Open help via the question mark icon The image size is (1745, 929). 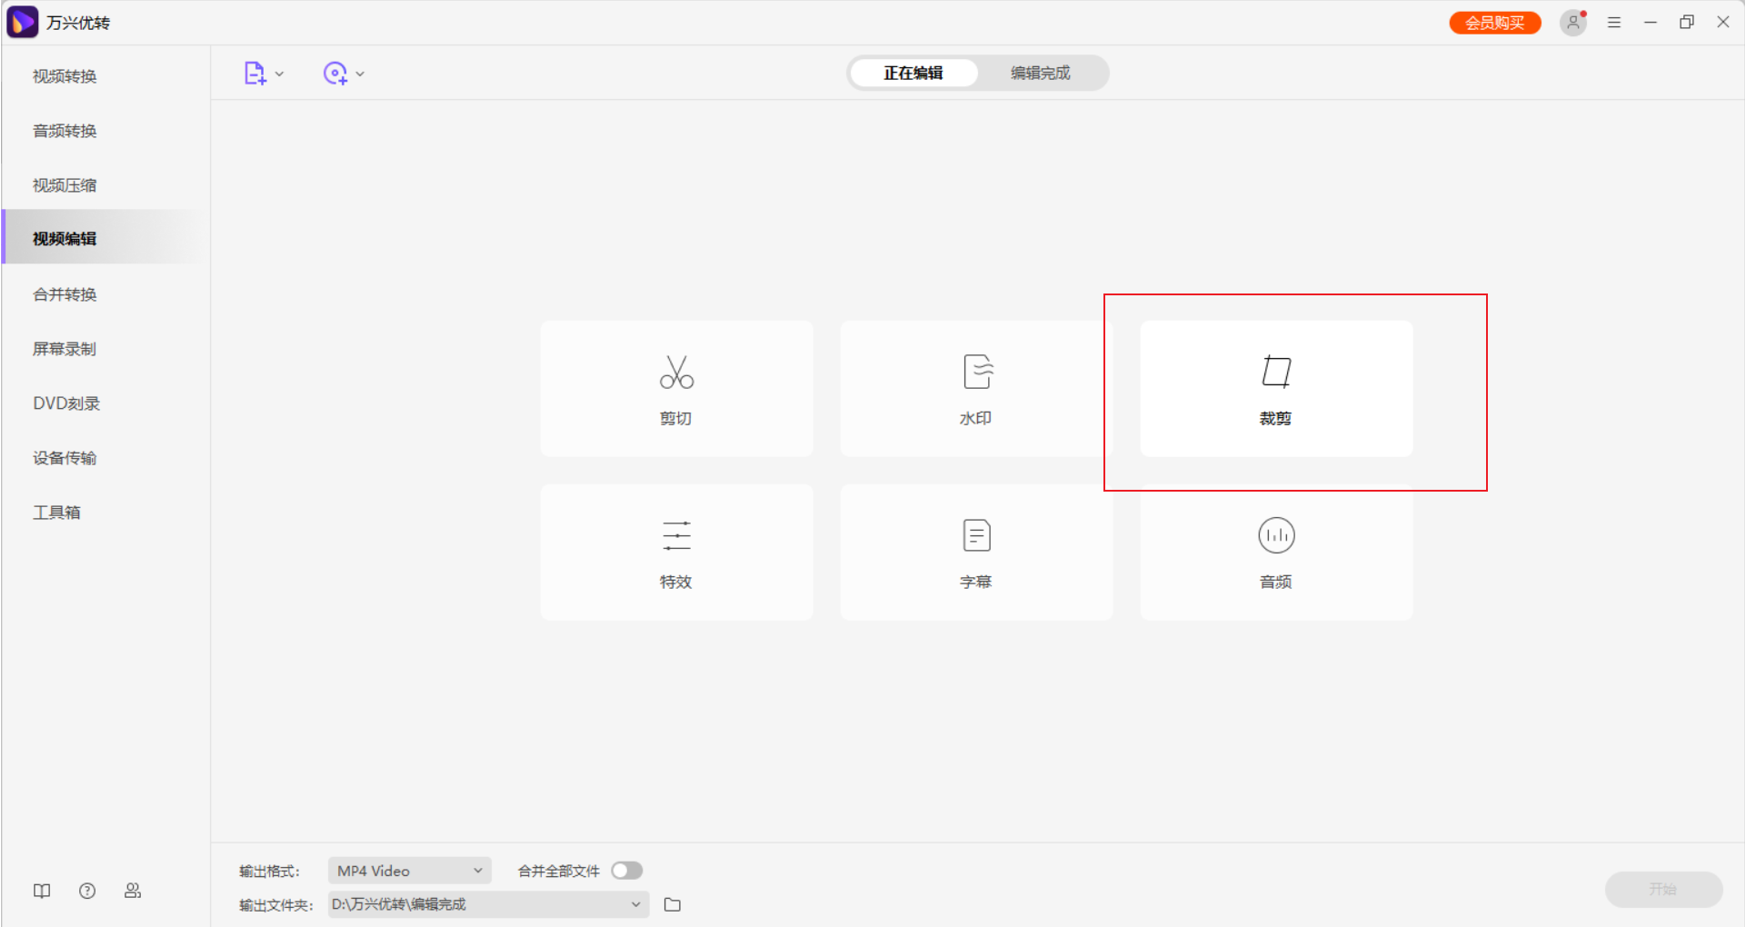tap(87, 890)
